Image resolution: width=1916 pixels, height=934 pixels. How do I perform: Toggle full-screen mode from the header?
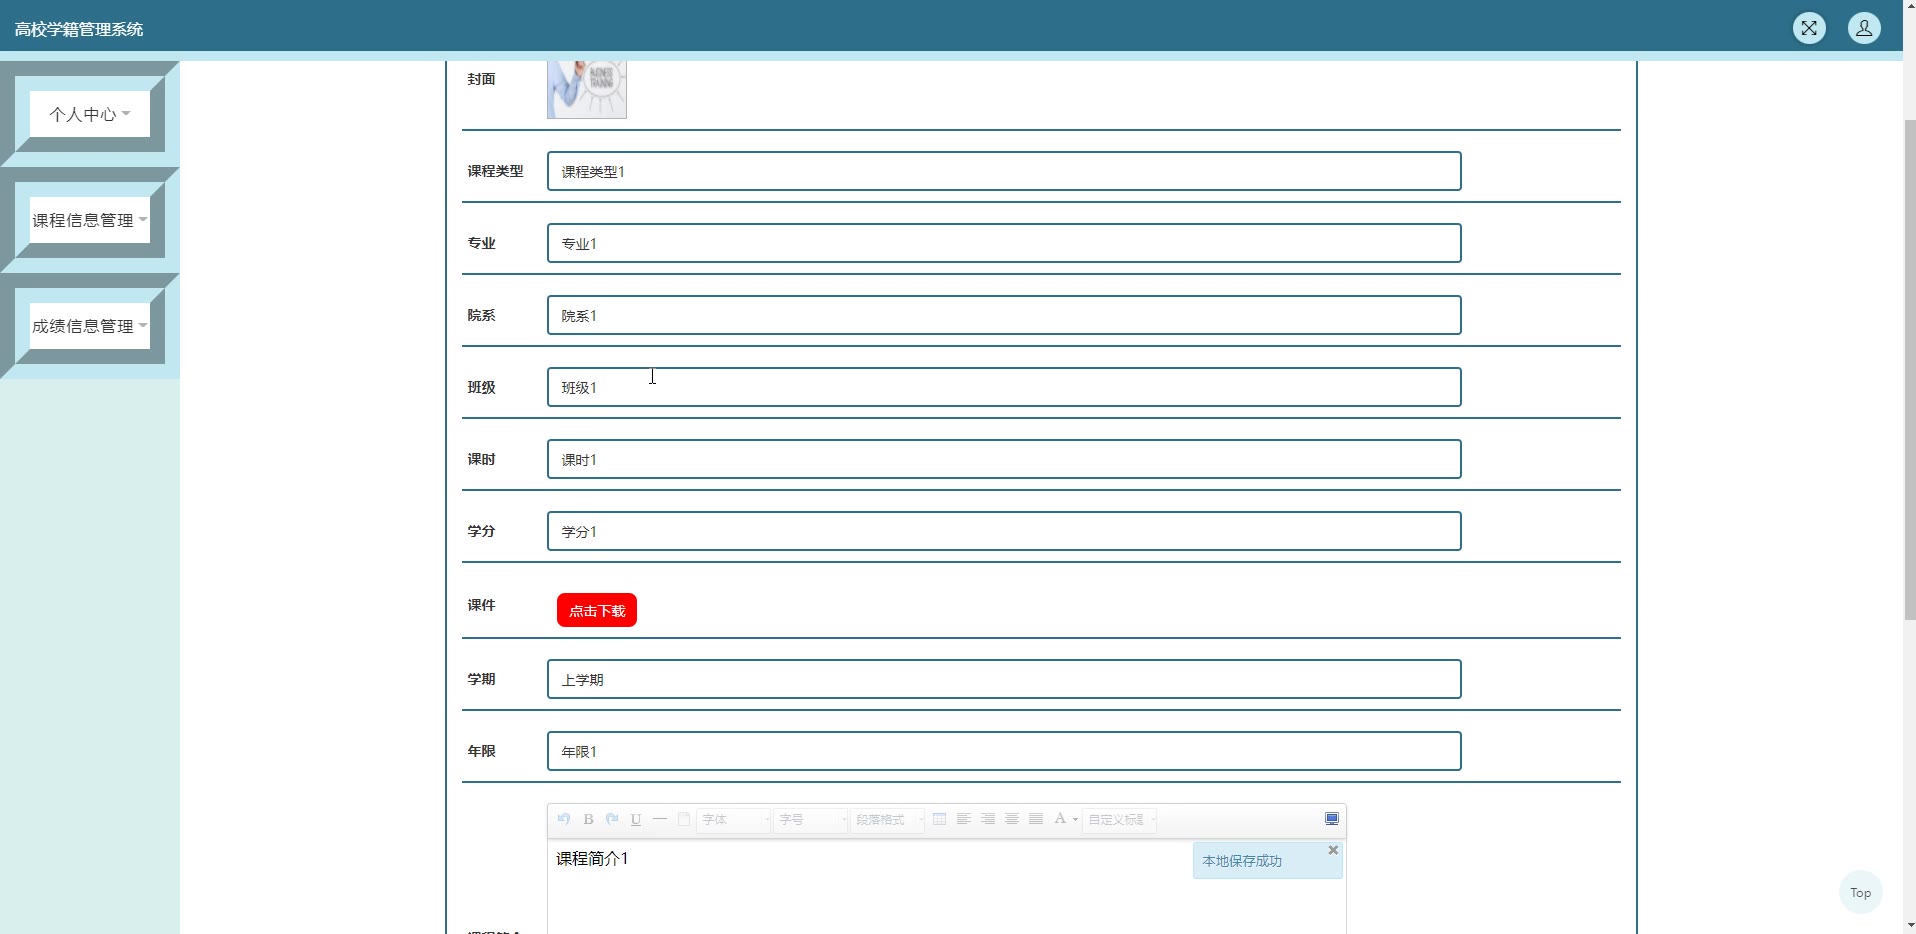coord(1809,28)
